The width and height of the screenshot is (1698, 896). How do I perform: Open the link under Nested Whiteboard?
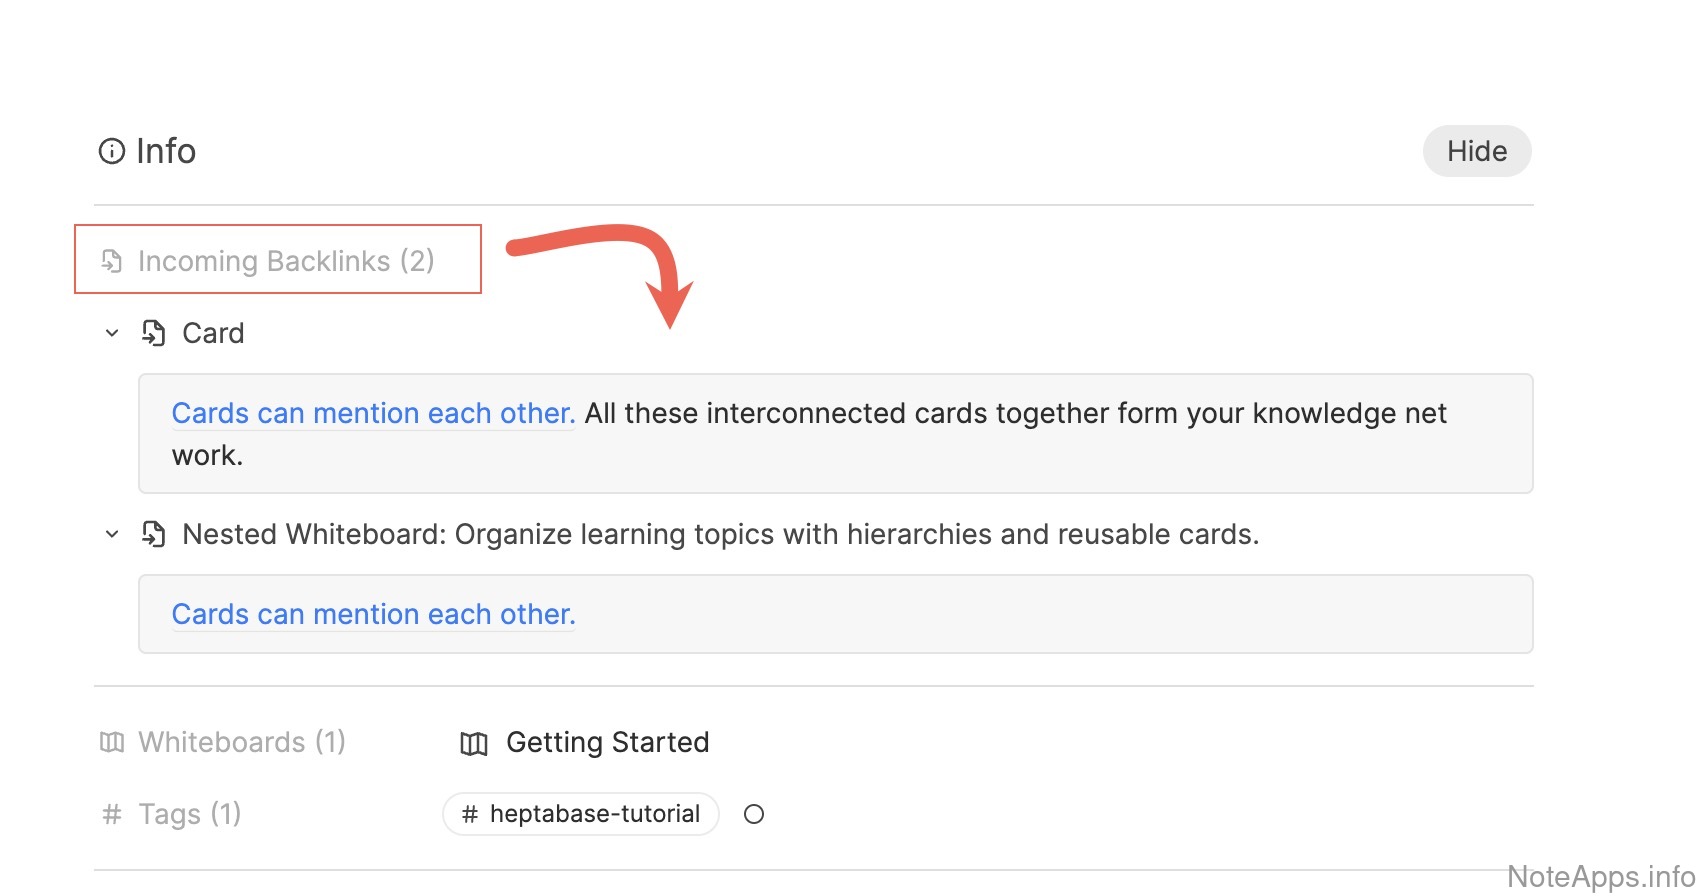click(x=373, y=614)
